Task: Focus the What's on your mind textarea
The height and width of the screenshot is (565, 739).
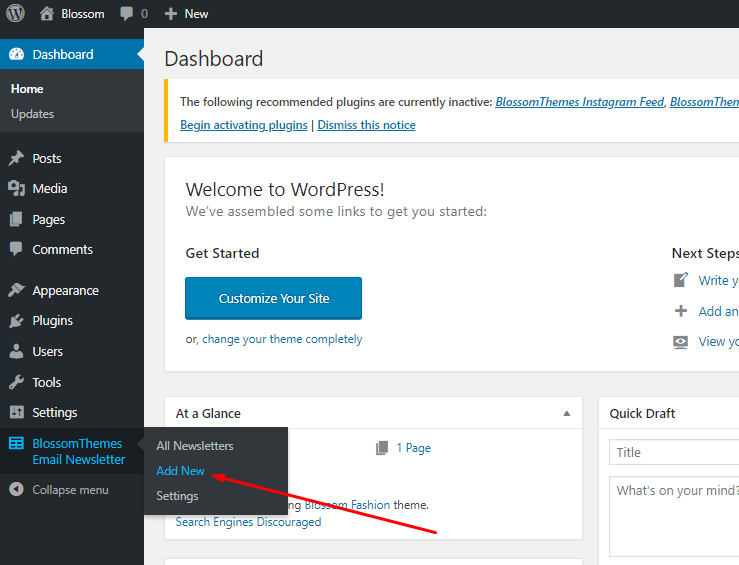Action: point(674,516)
